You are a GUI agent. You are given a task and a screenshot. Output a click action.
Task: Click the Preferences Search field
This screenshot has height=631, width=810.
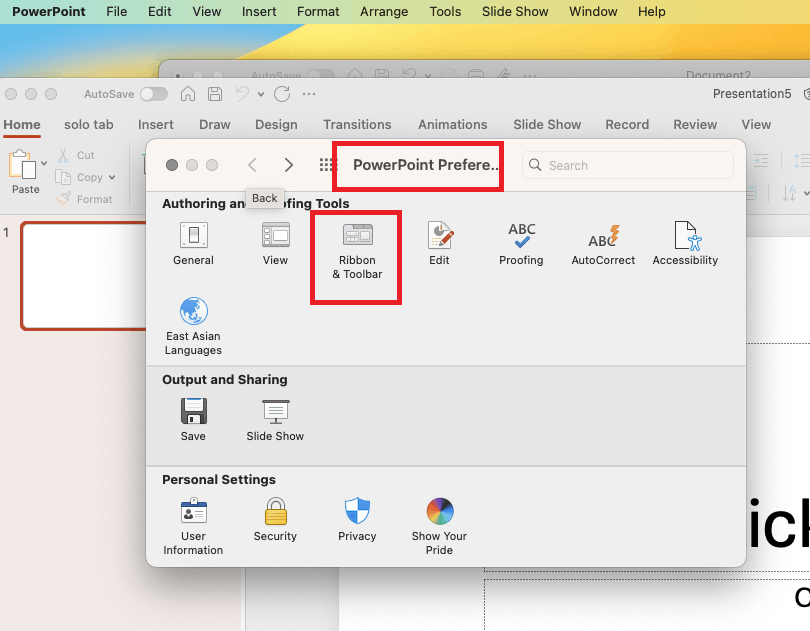pos(628,165)
